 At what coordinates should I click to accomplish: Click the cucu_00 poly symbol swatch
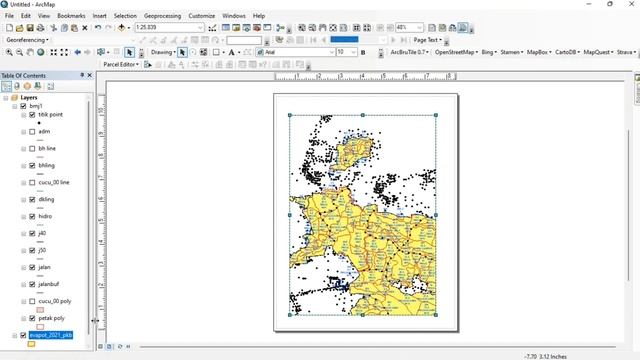click(40, 310)
